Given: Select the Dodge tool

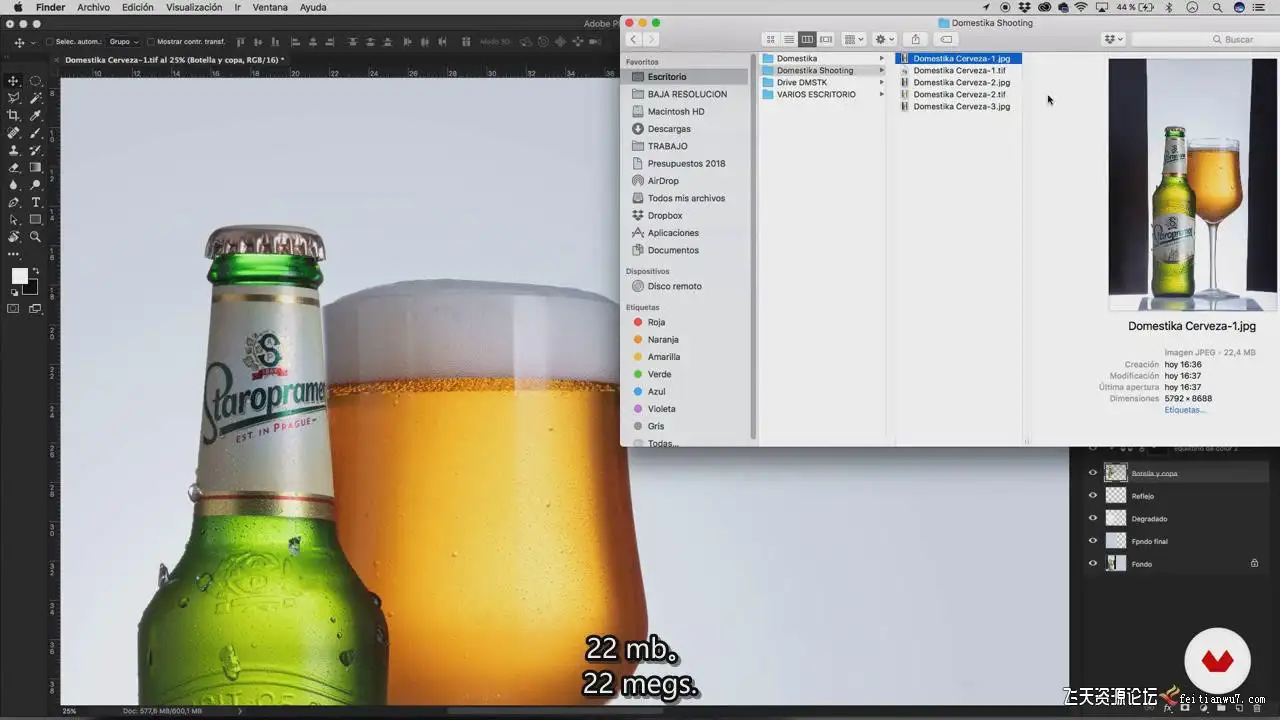Looking at the screenshot, I should pos(36,185).
